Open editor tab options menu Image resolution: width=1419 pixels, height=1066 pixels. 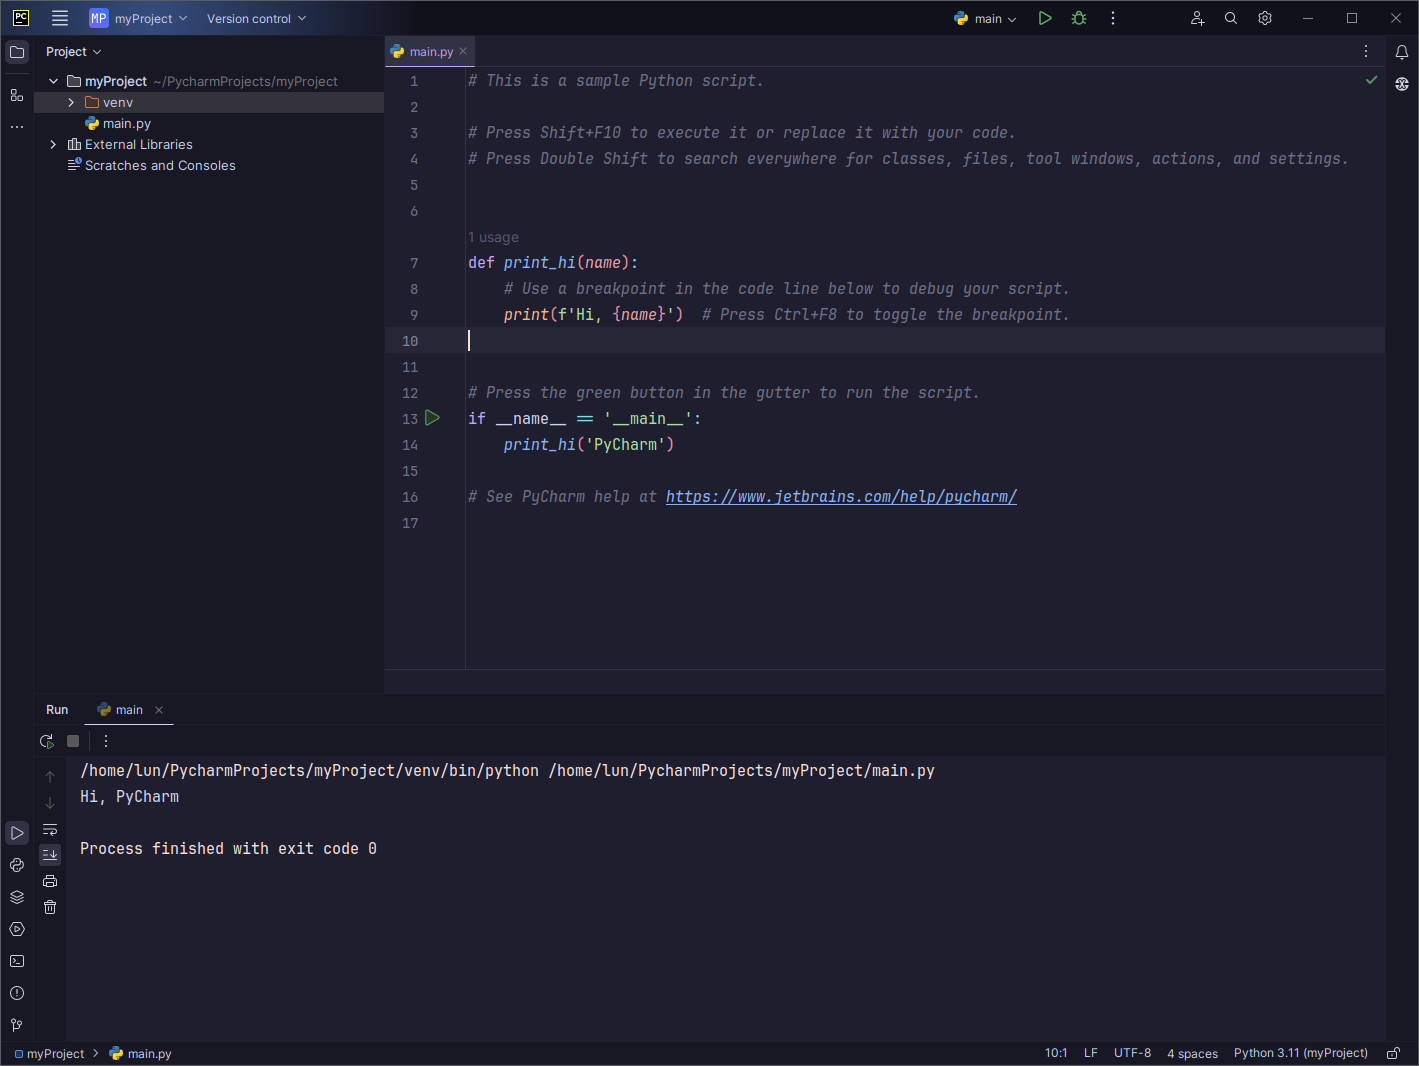1366,51
